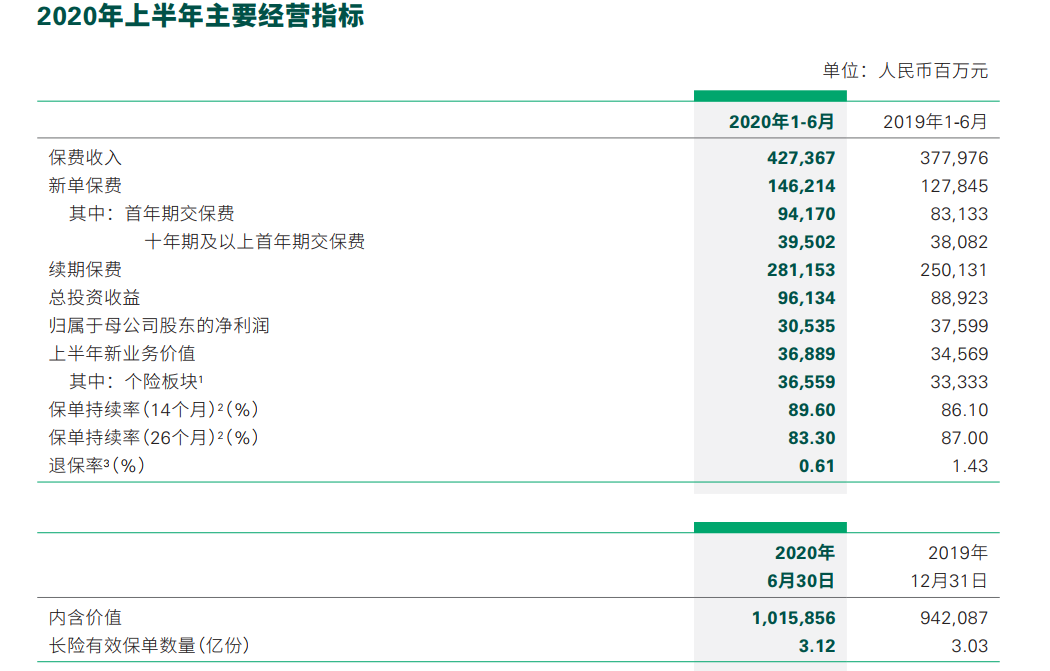Click the value 281,153
Viewport: 1050px width, 671px height.
coord(801,271)
